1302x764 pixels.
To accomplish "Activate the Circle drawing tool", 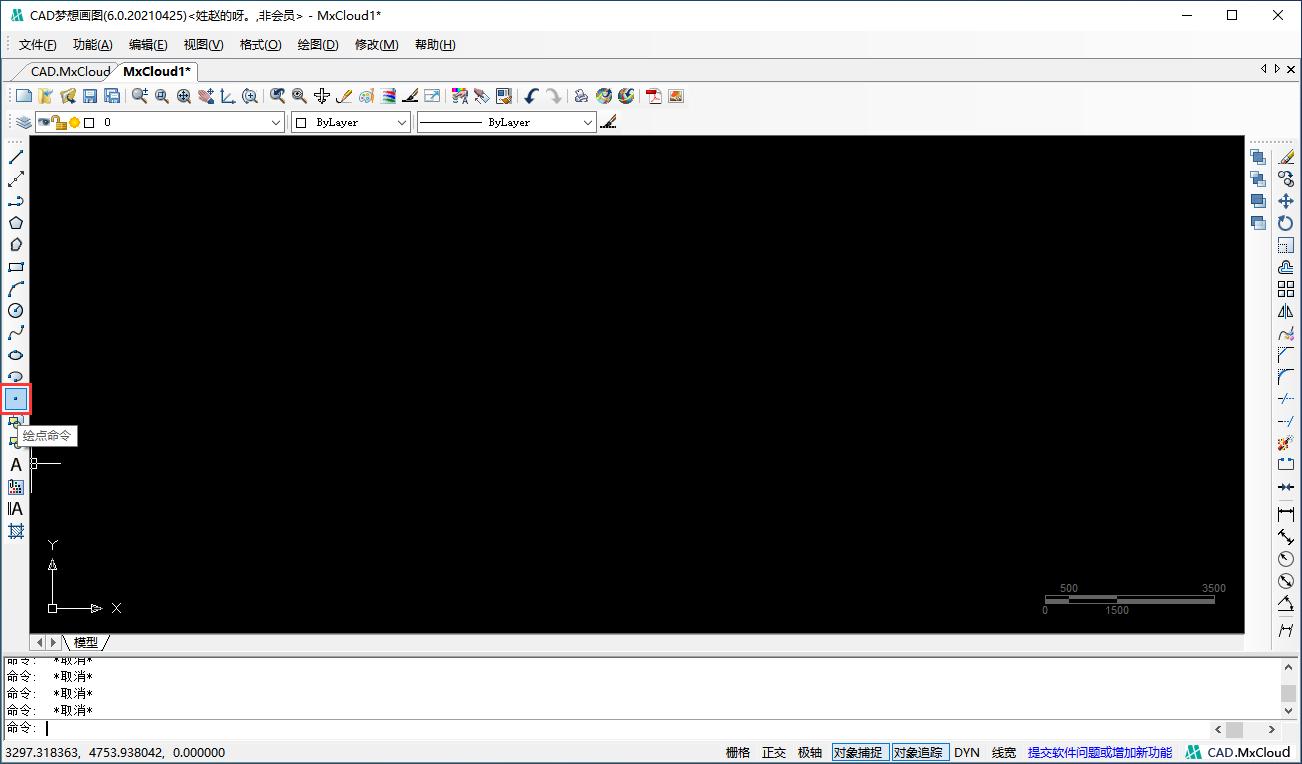I will pos(16,311).
